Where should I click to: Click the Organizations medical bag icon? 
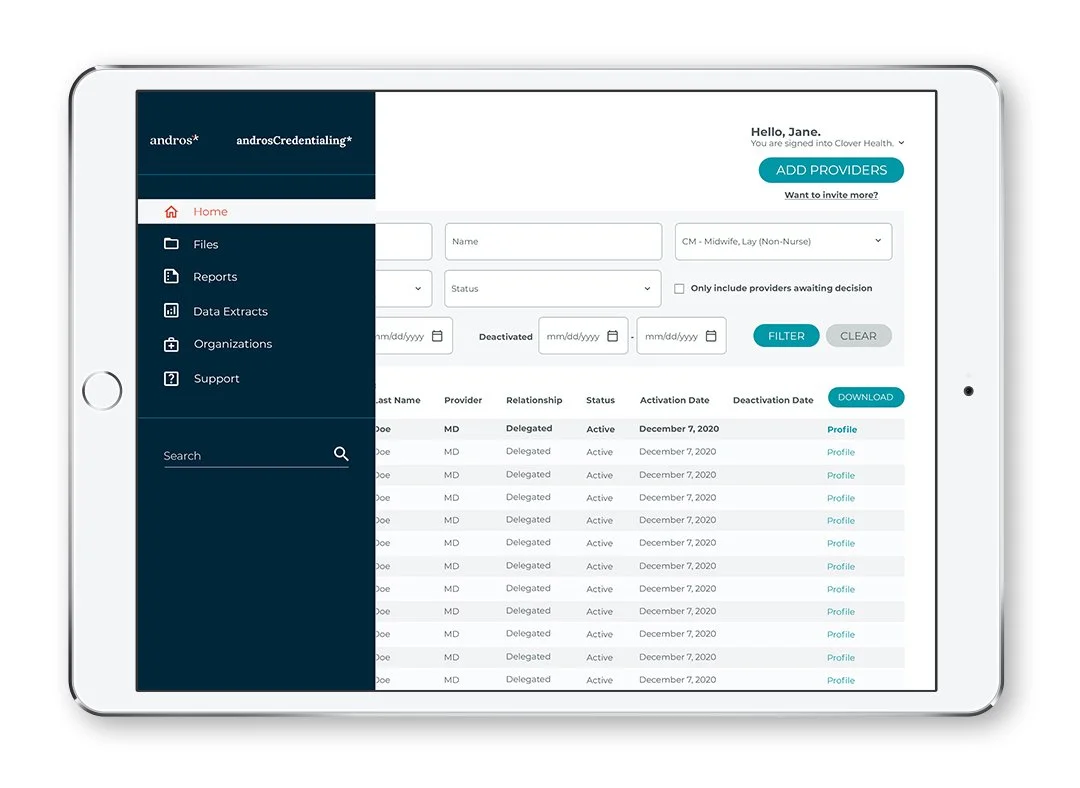tap(171, 344)
